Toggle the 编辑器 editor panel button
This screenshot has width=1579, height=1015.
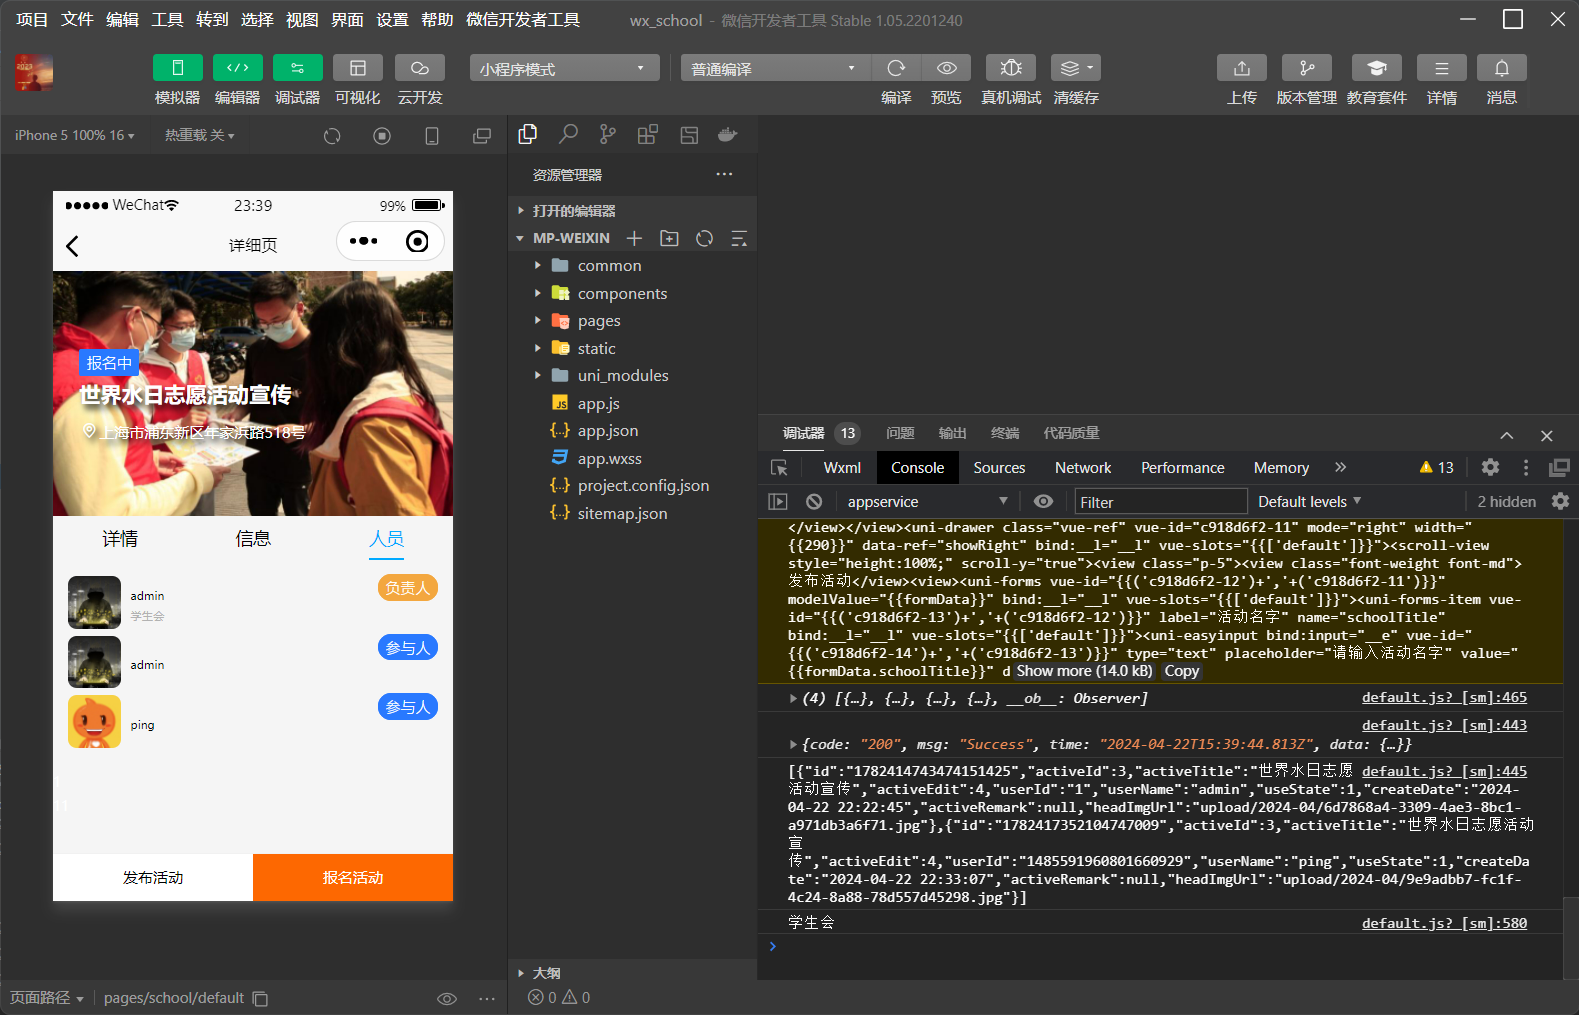[237, 67]
